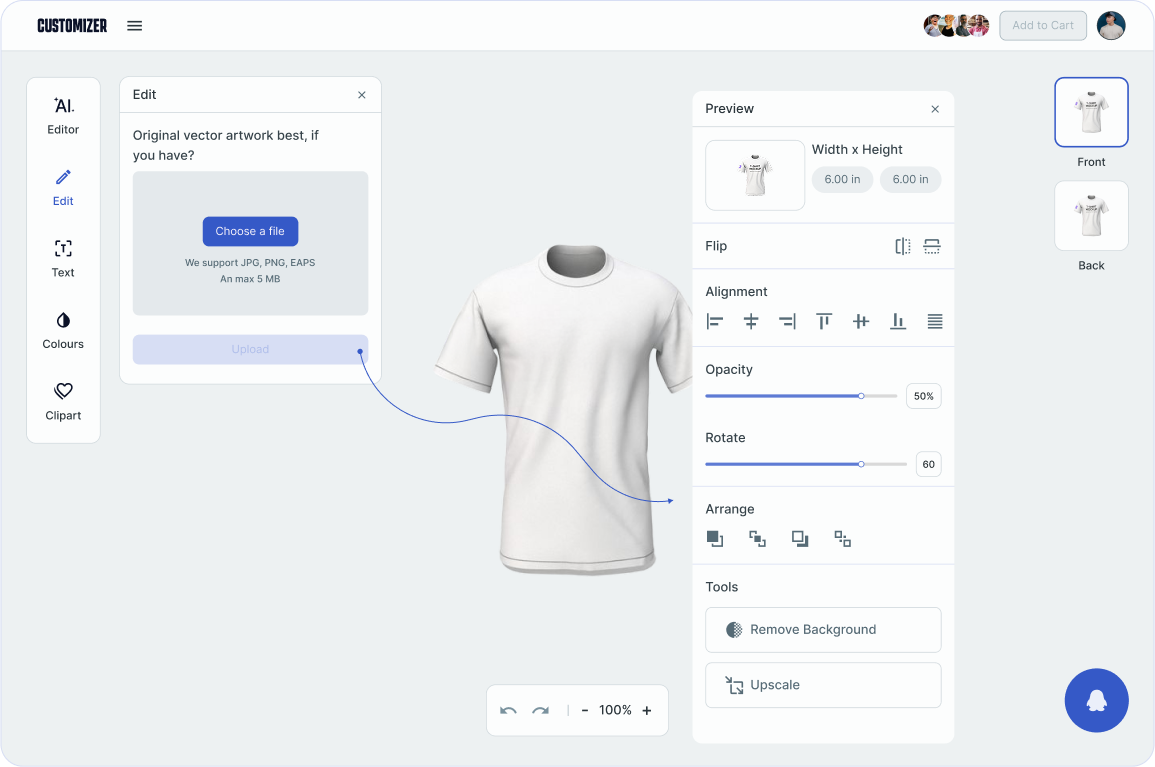Bring the artwork to front in Arrange
Viewport: 1155px width, 767px height.
(x=715, y=538)
